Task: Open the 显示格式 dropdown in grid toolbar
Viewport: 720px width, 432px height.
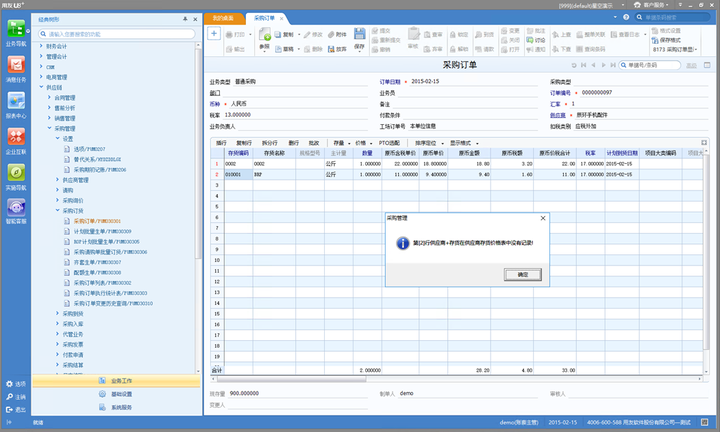Action: pyautogui.click(x=464, y=142)
